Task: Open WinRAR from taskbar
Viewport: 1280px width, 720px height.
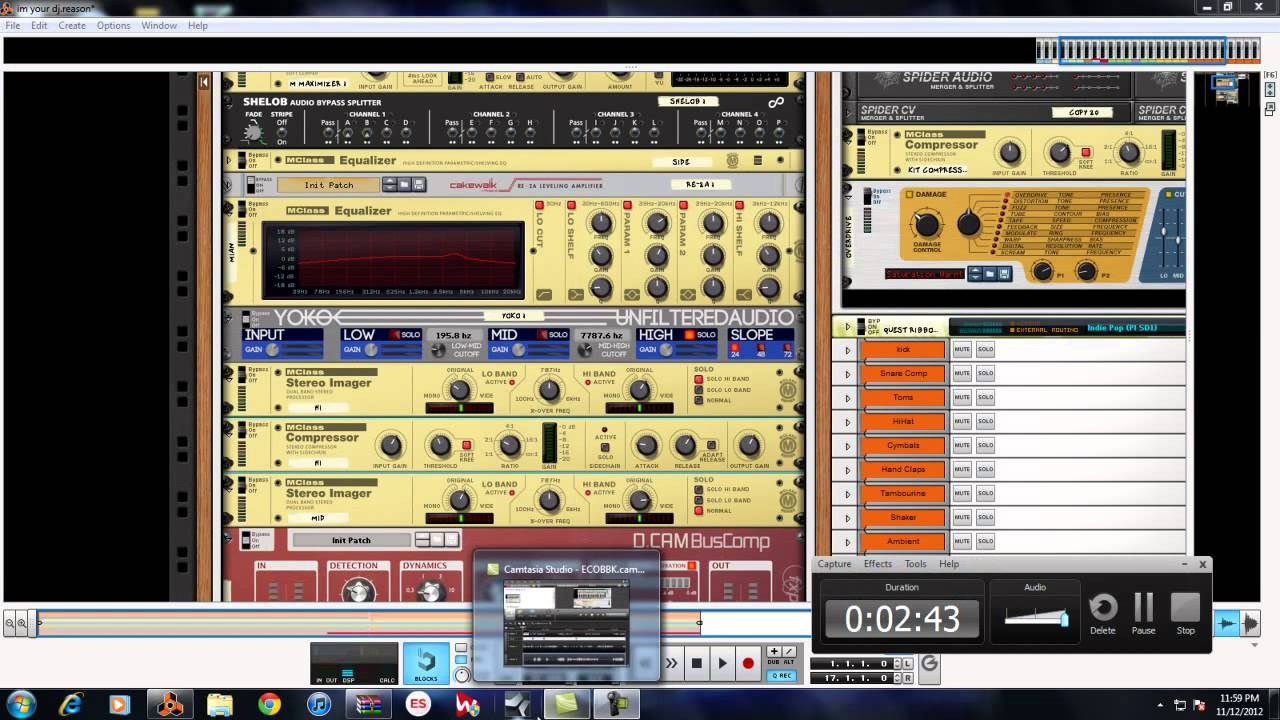Action: tap(369, 705)
